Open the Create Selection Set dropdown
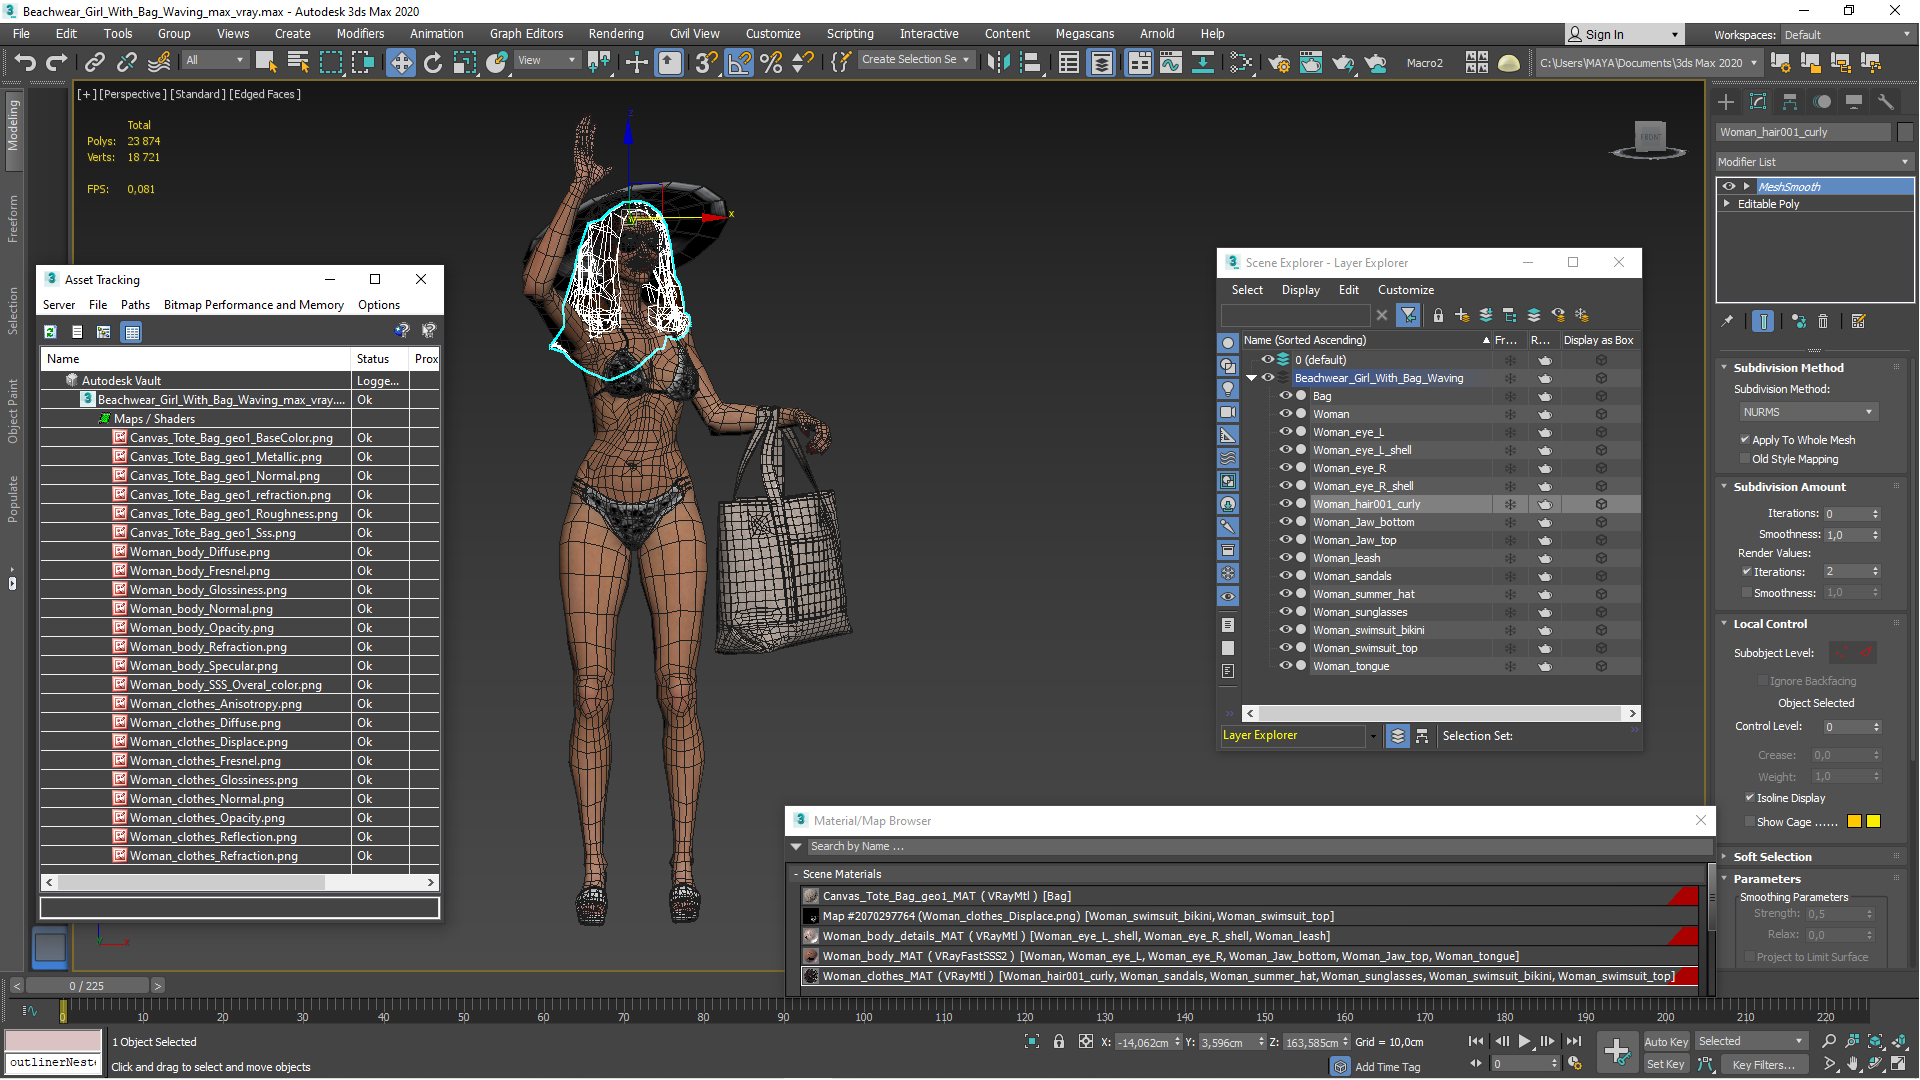Viewport: 1920px width, 1080px height. 915,60
